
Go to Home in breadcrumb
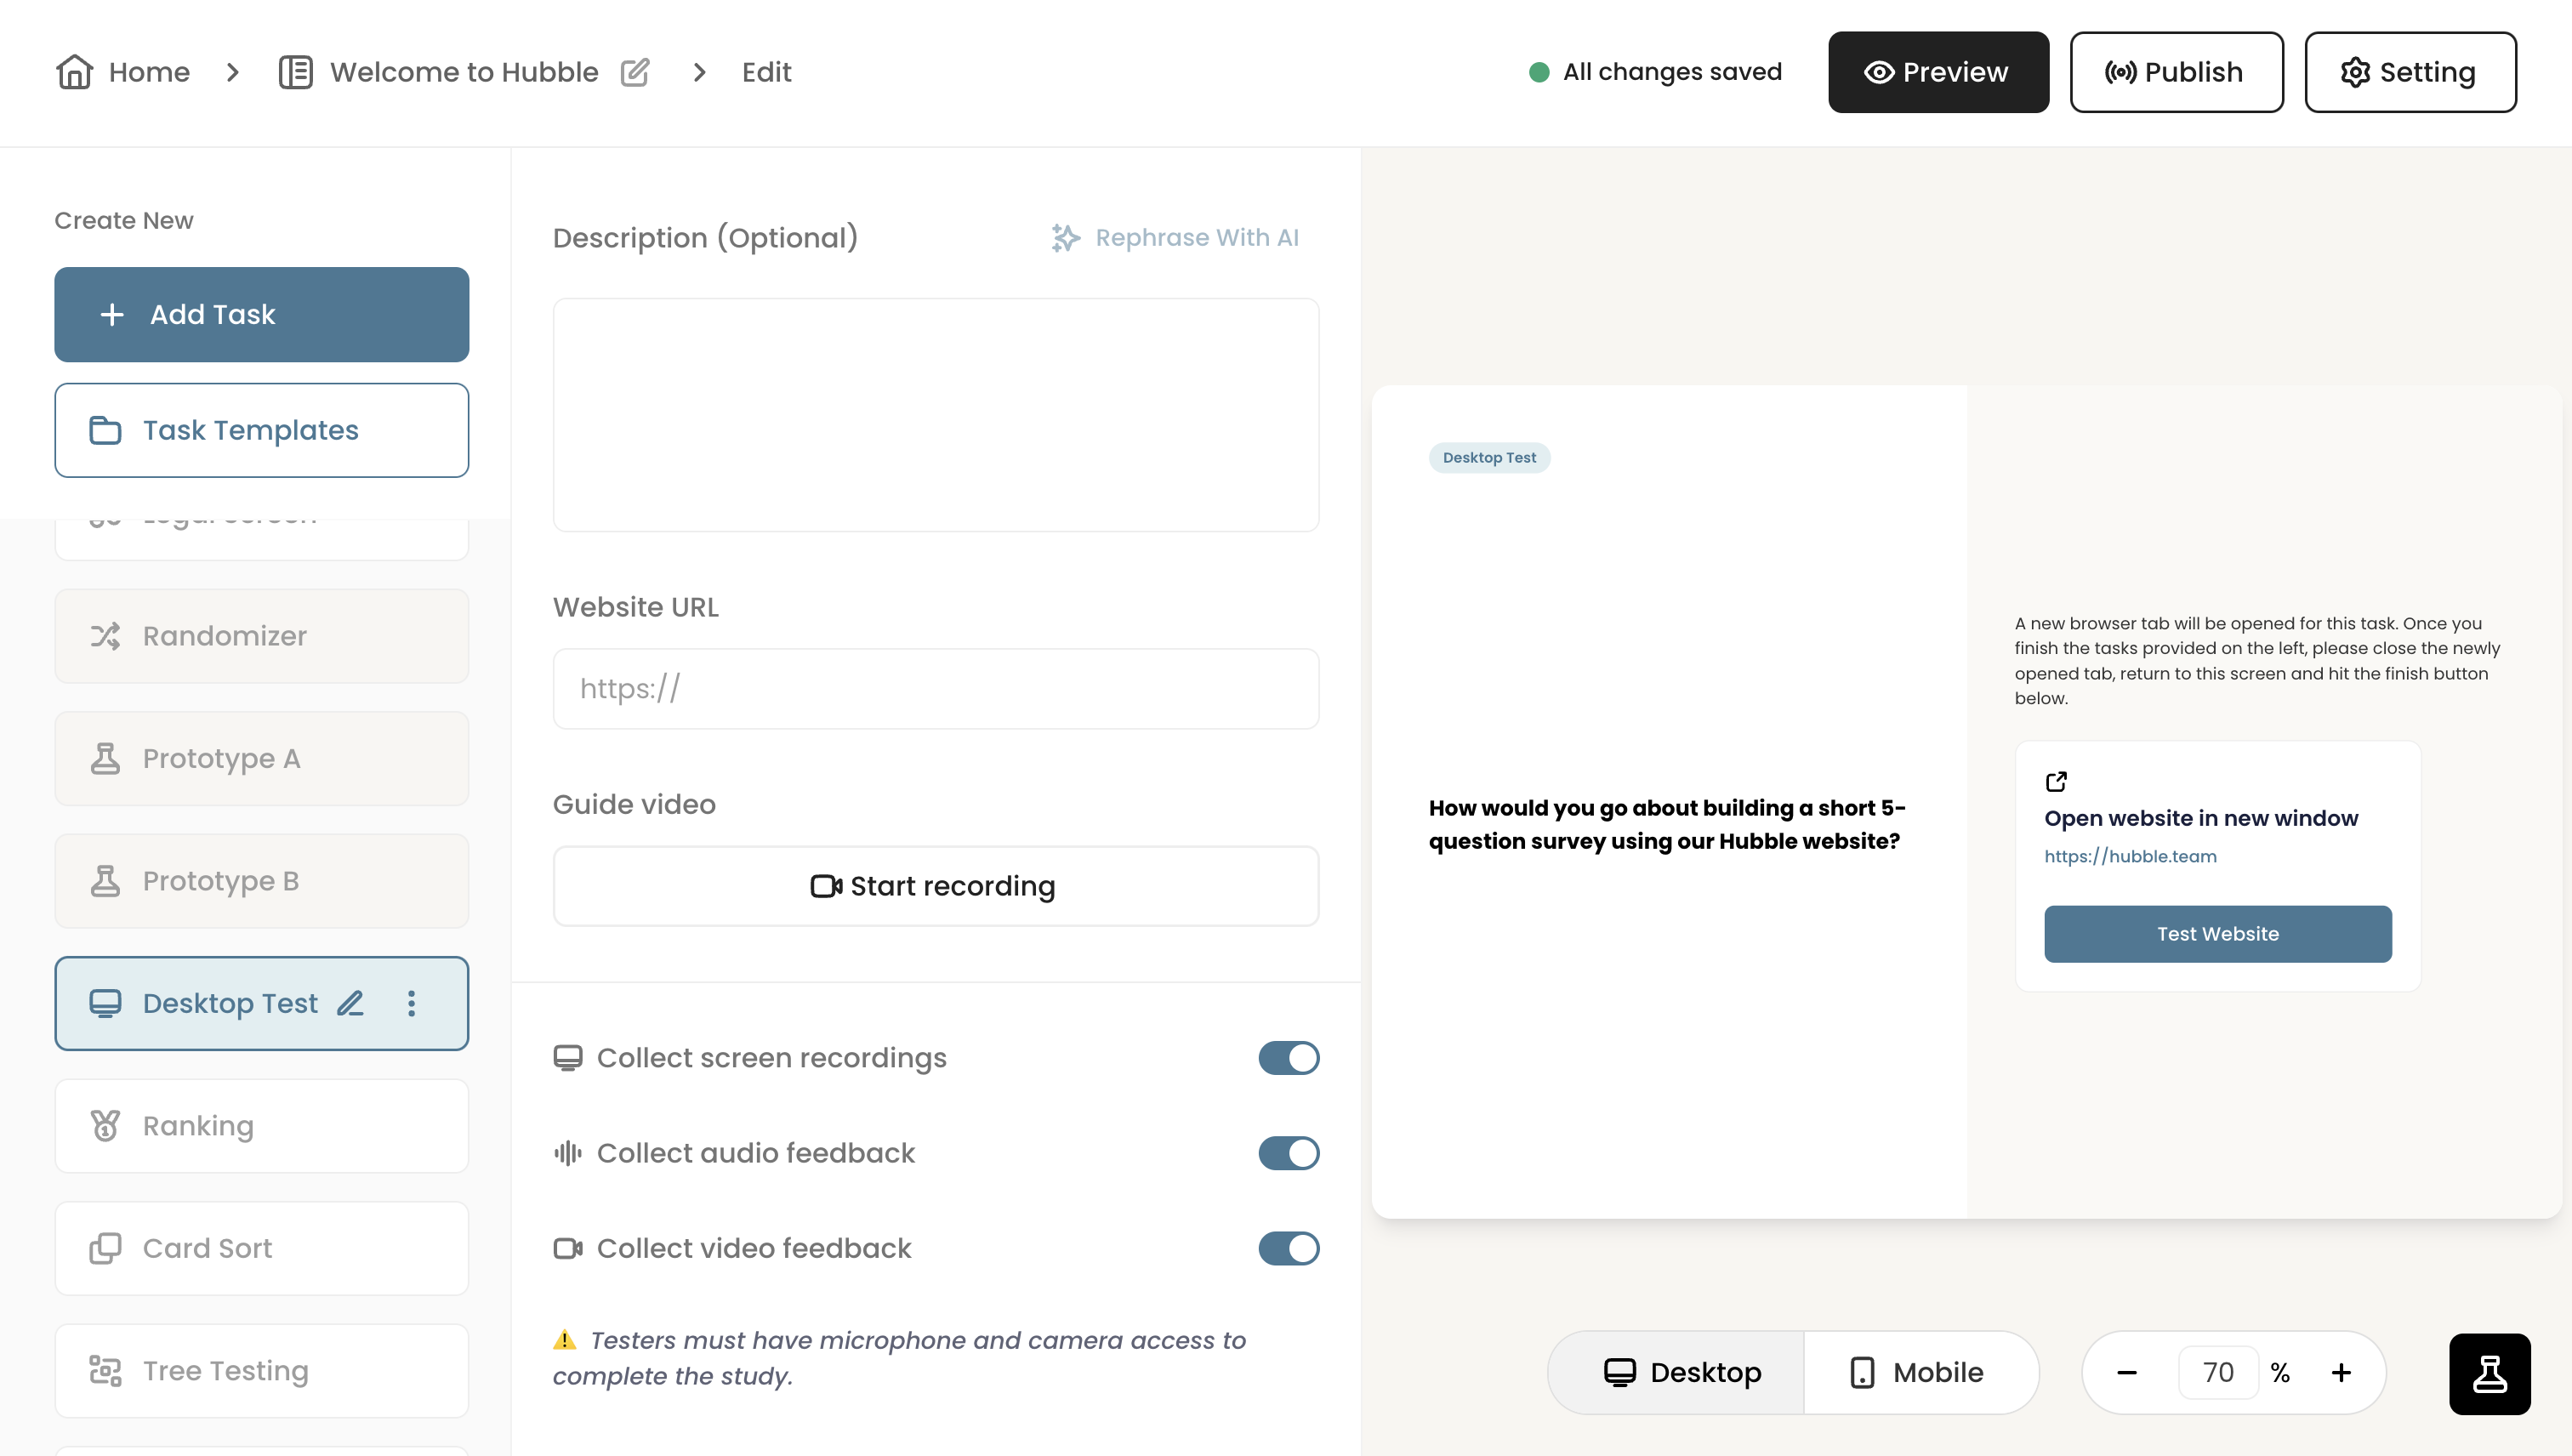123,72
